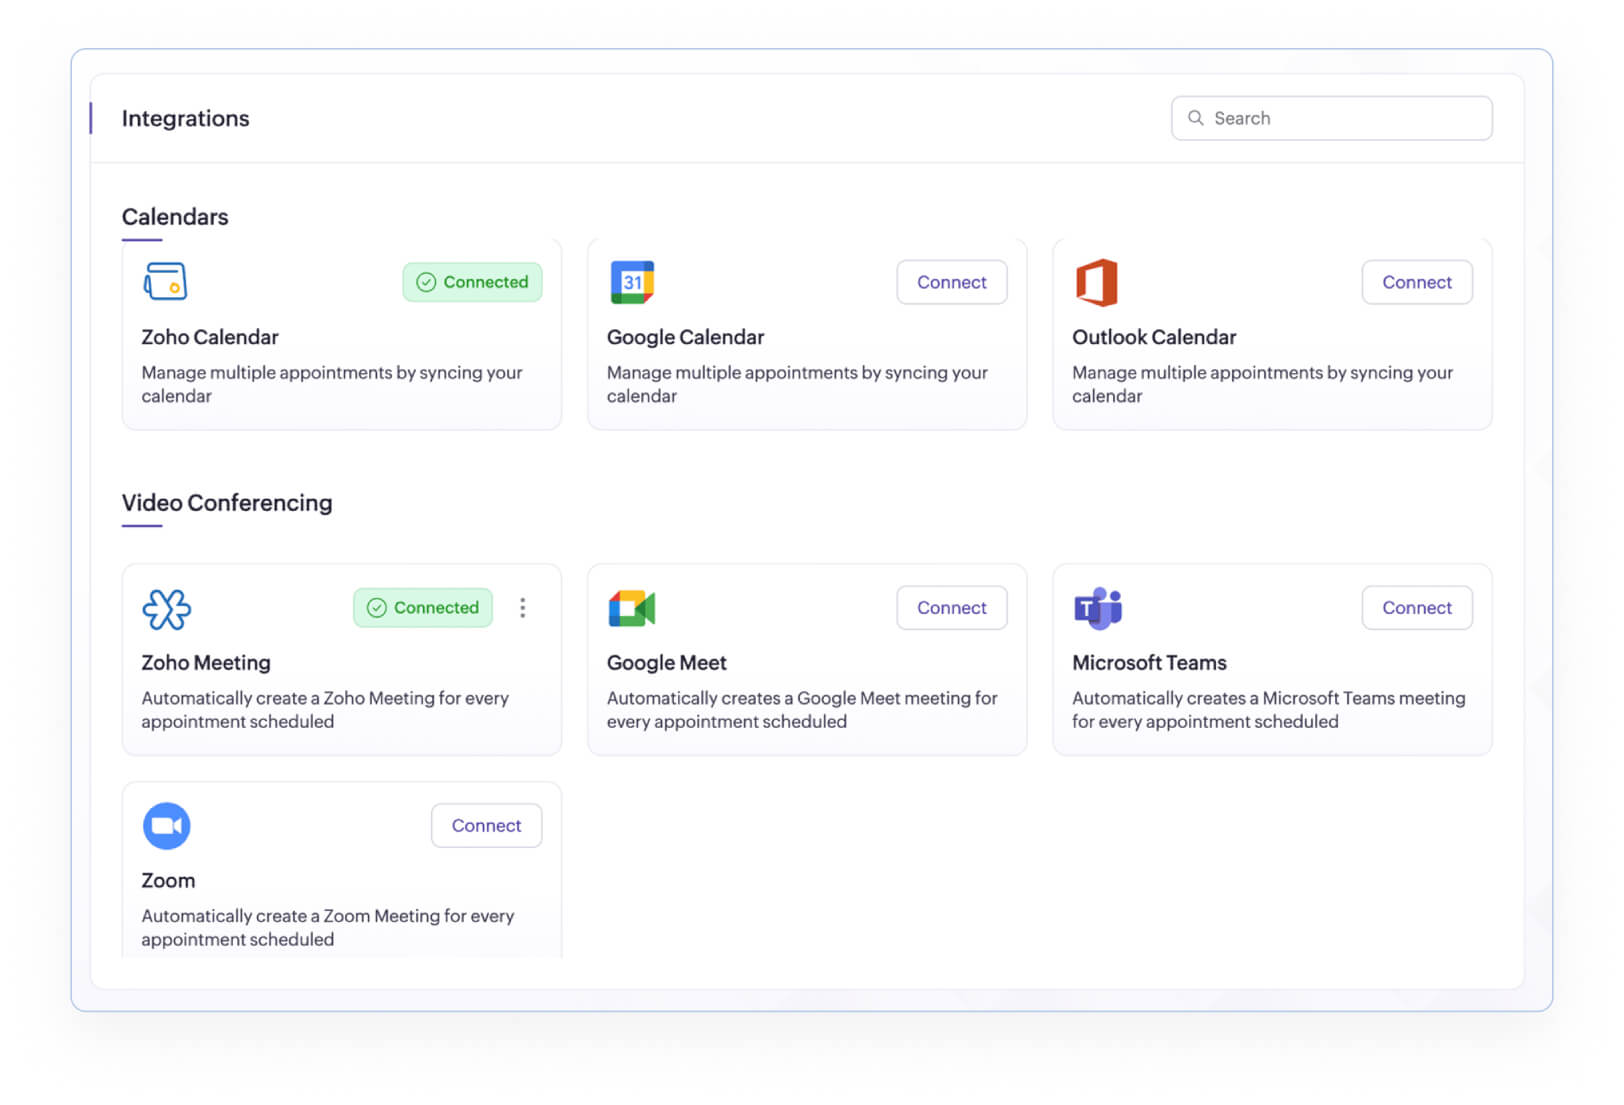
Task: Connect Google Meet
Action: tap(951, 607)
